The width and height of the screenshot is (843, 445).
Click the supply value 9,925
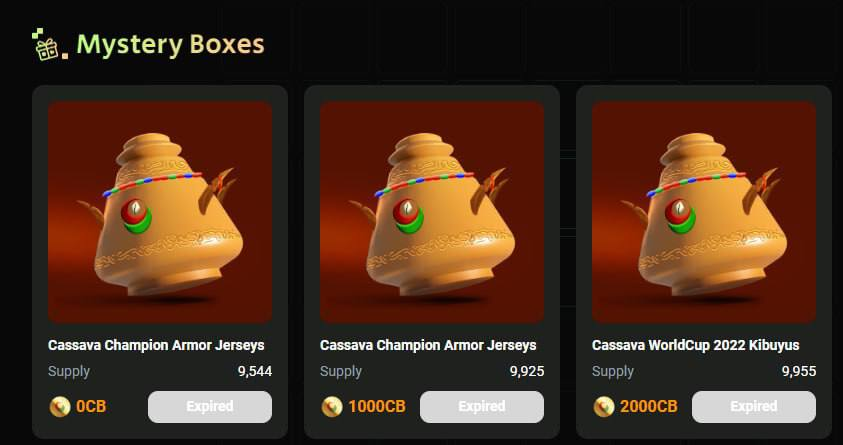click(x=527, y=371)
